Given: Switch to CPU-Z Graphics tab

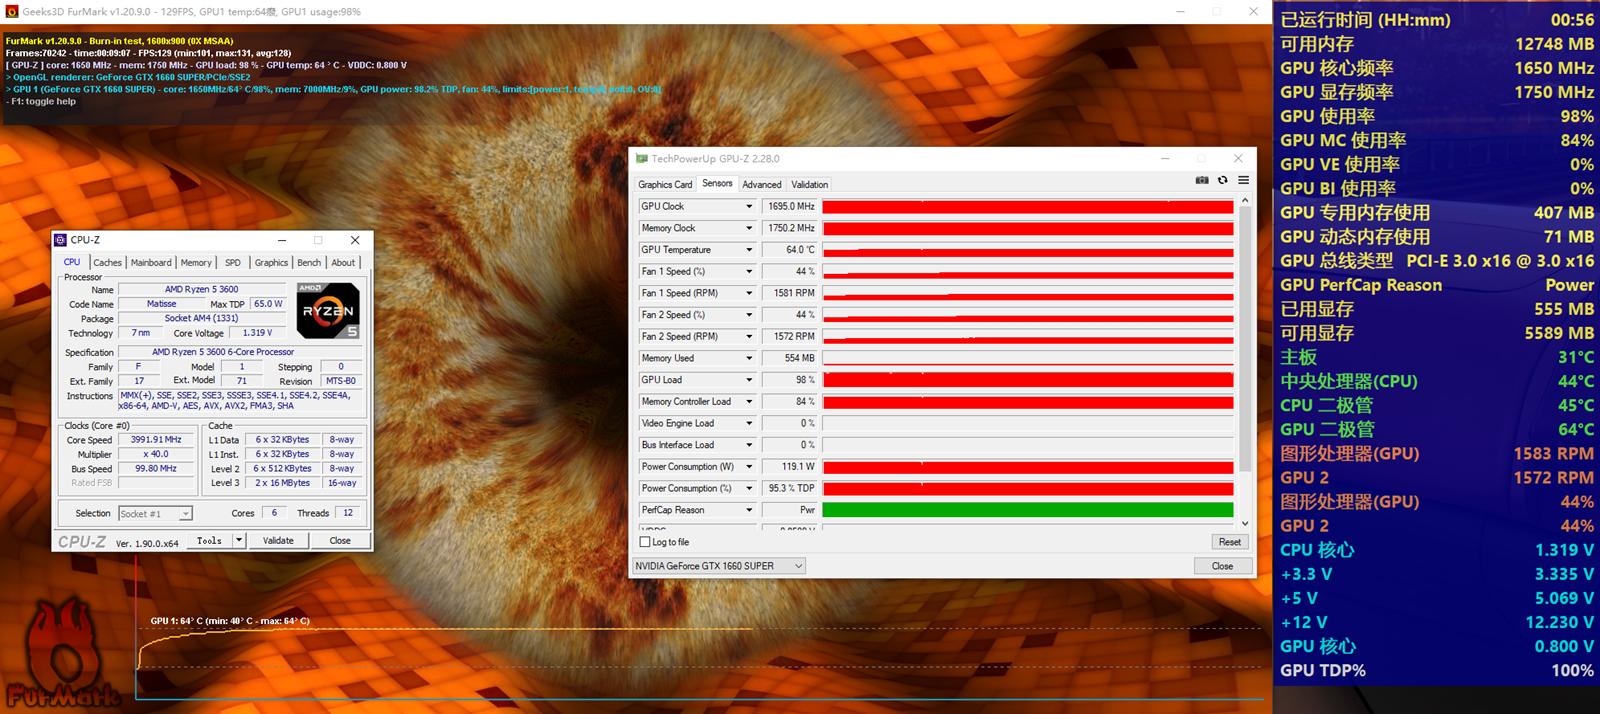Looking at the screenshot, I should (271, 263).
